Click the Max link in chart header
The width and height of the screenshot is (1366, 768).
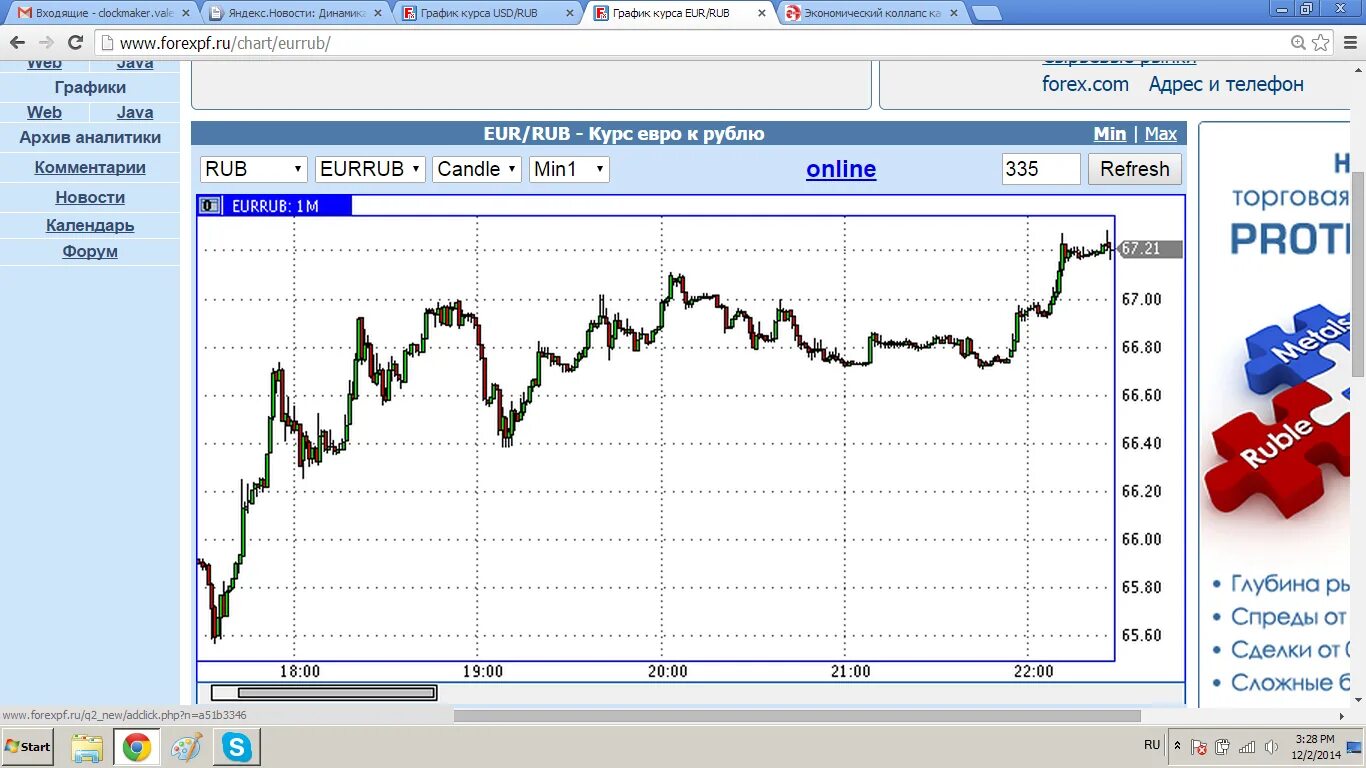click(1161, 134)
